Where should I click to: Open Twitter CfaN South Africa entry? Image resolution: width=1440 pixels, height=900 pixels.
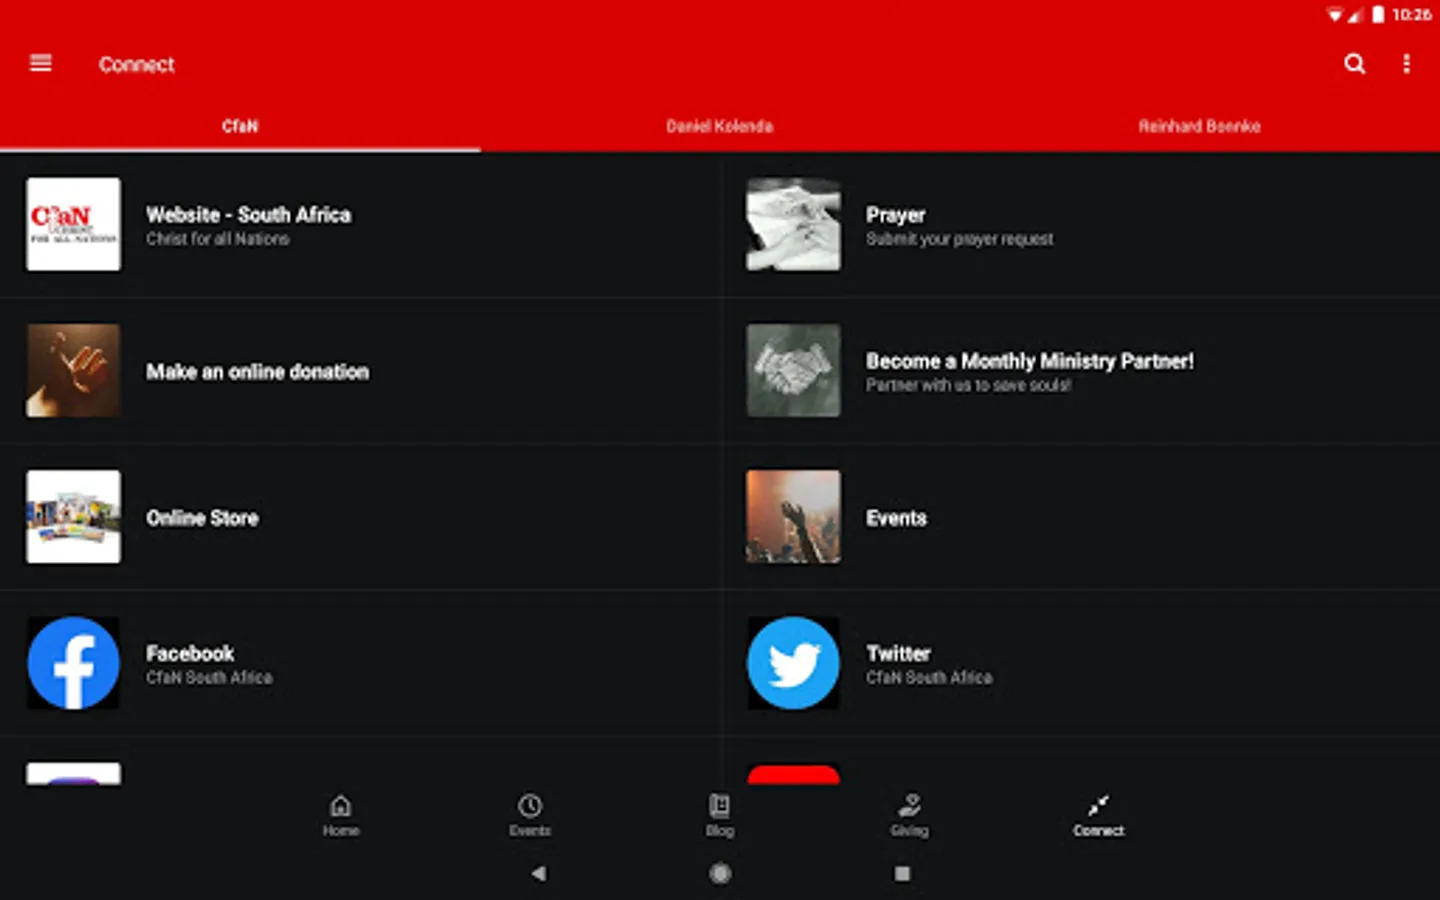[1080, 663]
